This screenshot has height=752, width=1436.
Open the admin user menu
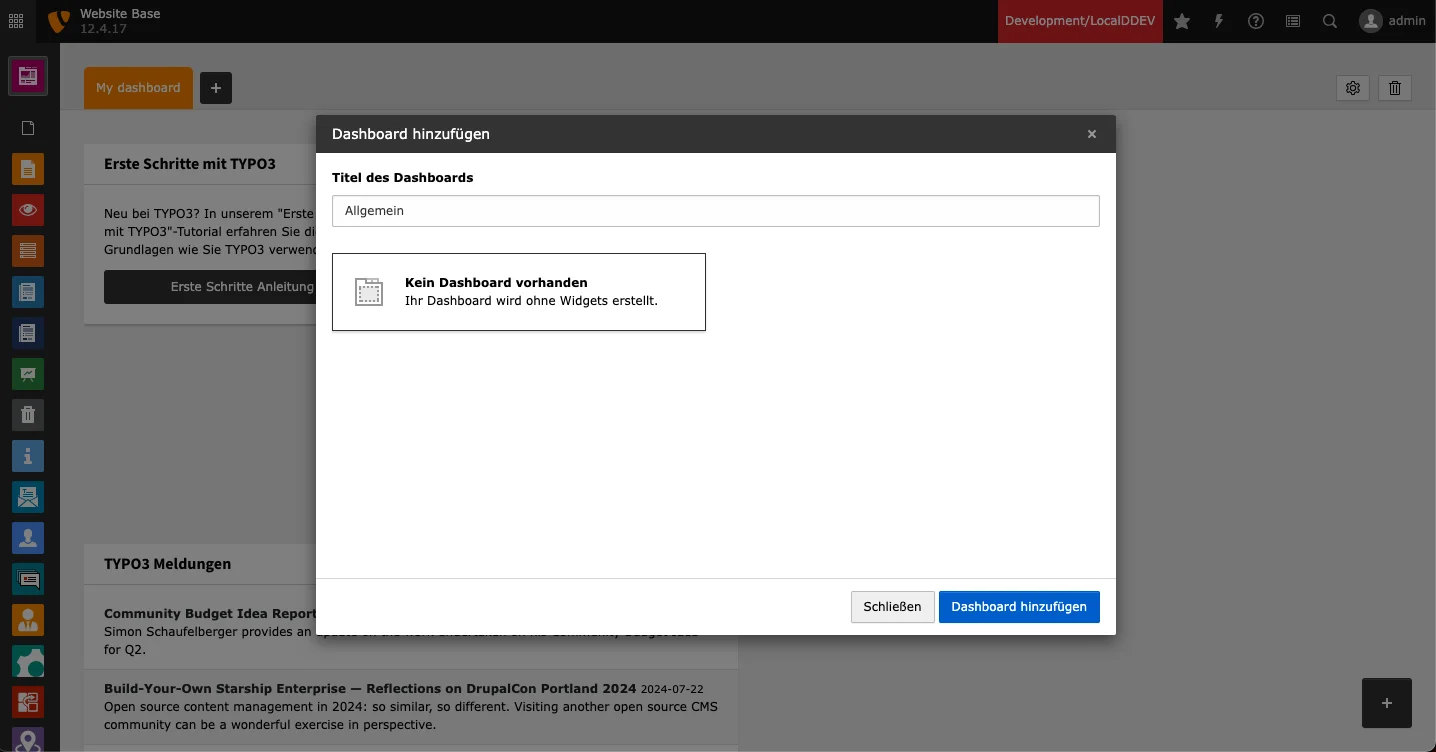click(x=1392, y=21)
